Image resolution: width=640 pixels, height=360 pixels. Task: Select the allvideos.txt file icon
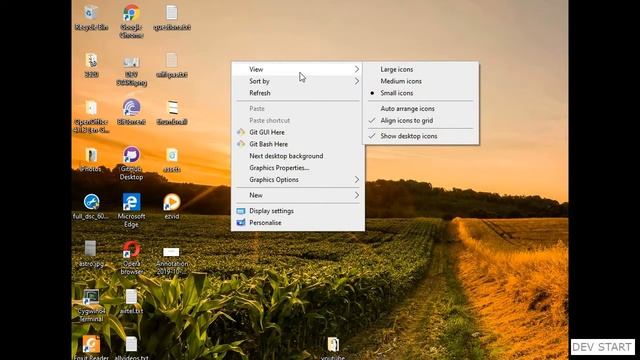131,347
